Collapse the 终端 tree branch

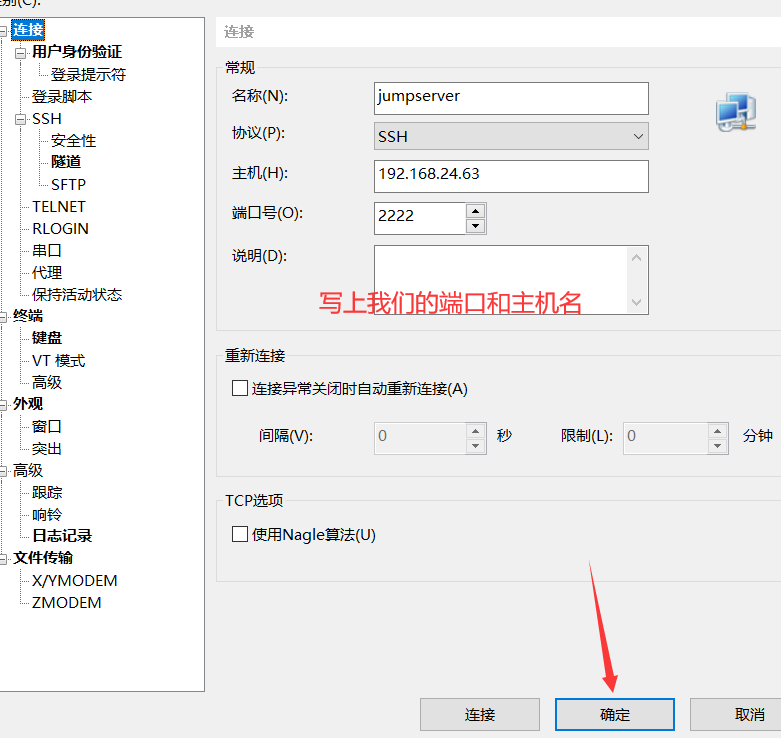[2, 316]
